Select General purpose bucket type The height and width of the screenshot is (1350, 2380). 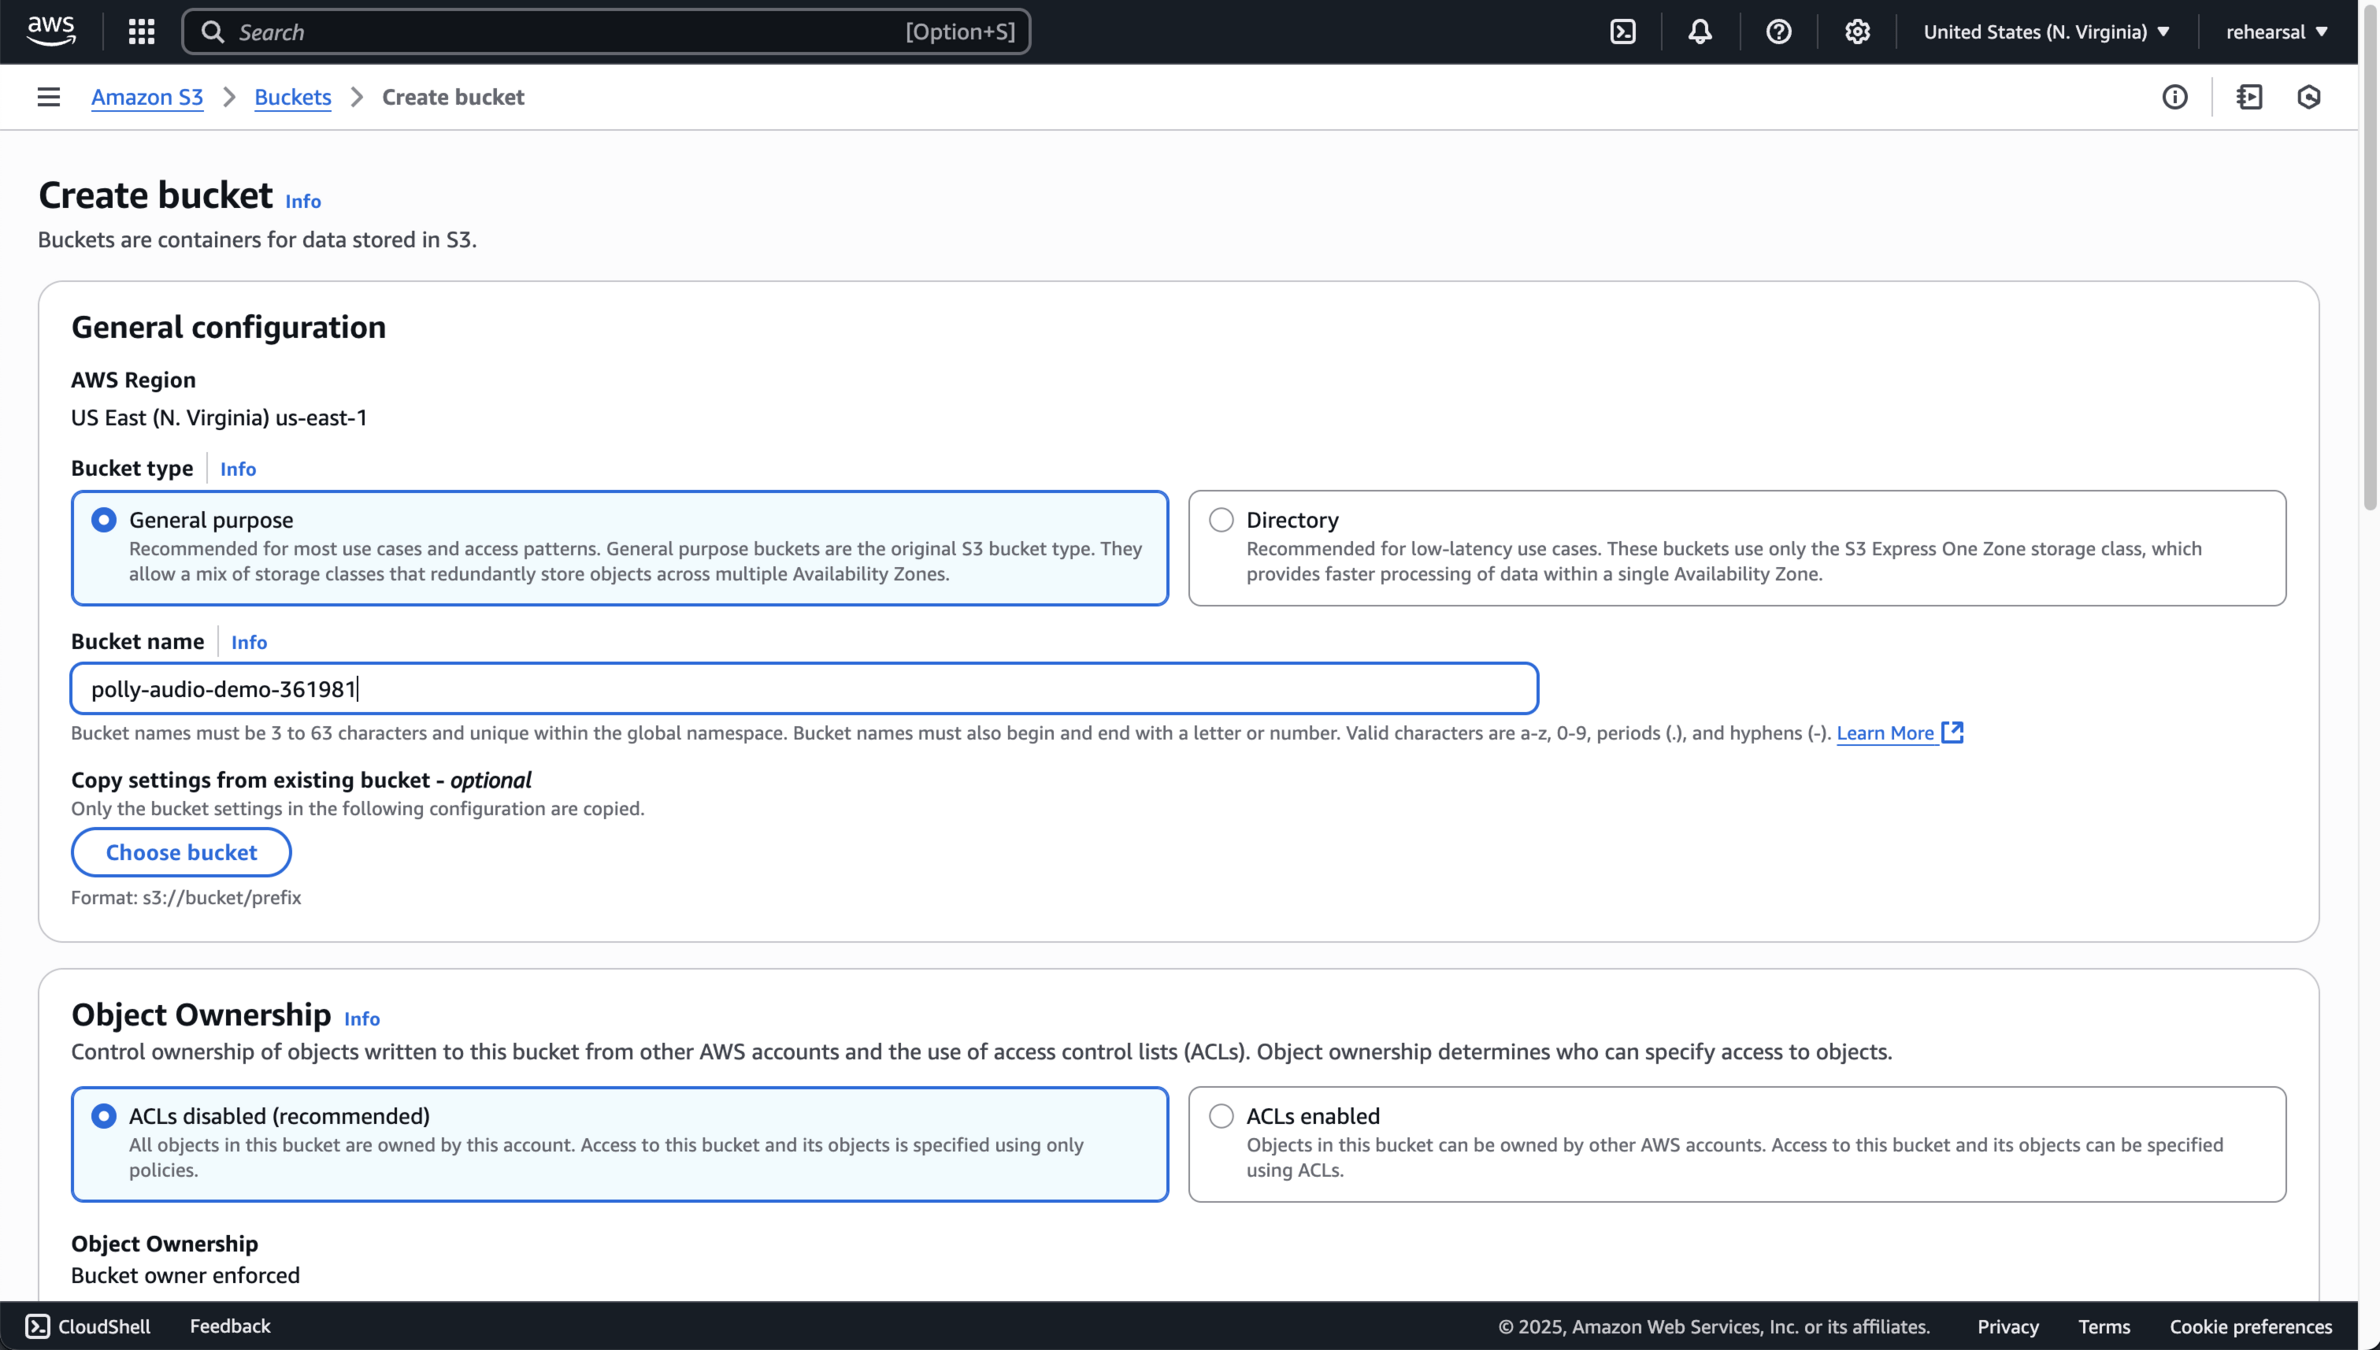click(x=104, y=520)
